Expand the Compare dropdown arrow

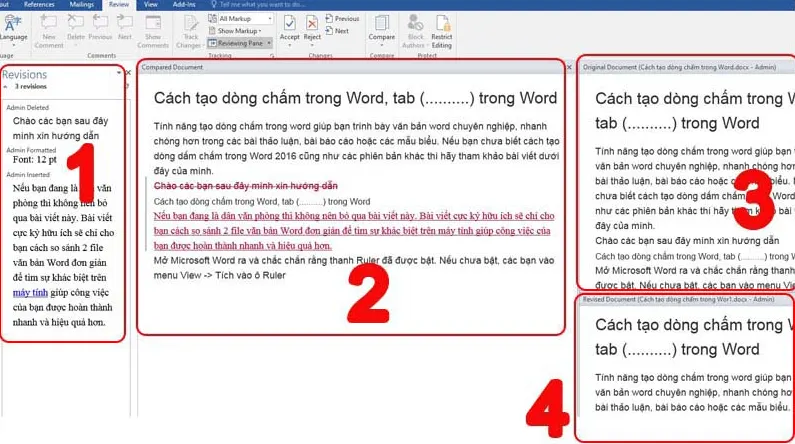(x=381, y=45)
